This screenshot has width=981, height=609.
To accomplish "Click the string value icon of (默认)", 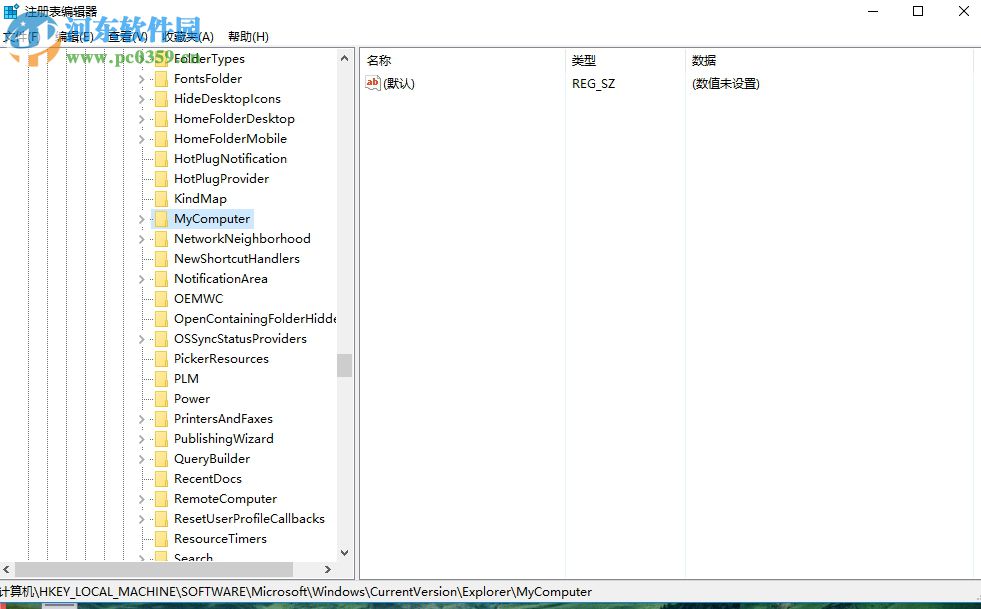I will pyautogui.click(x=373, y=83).
